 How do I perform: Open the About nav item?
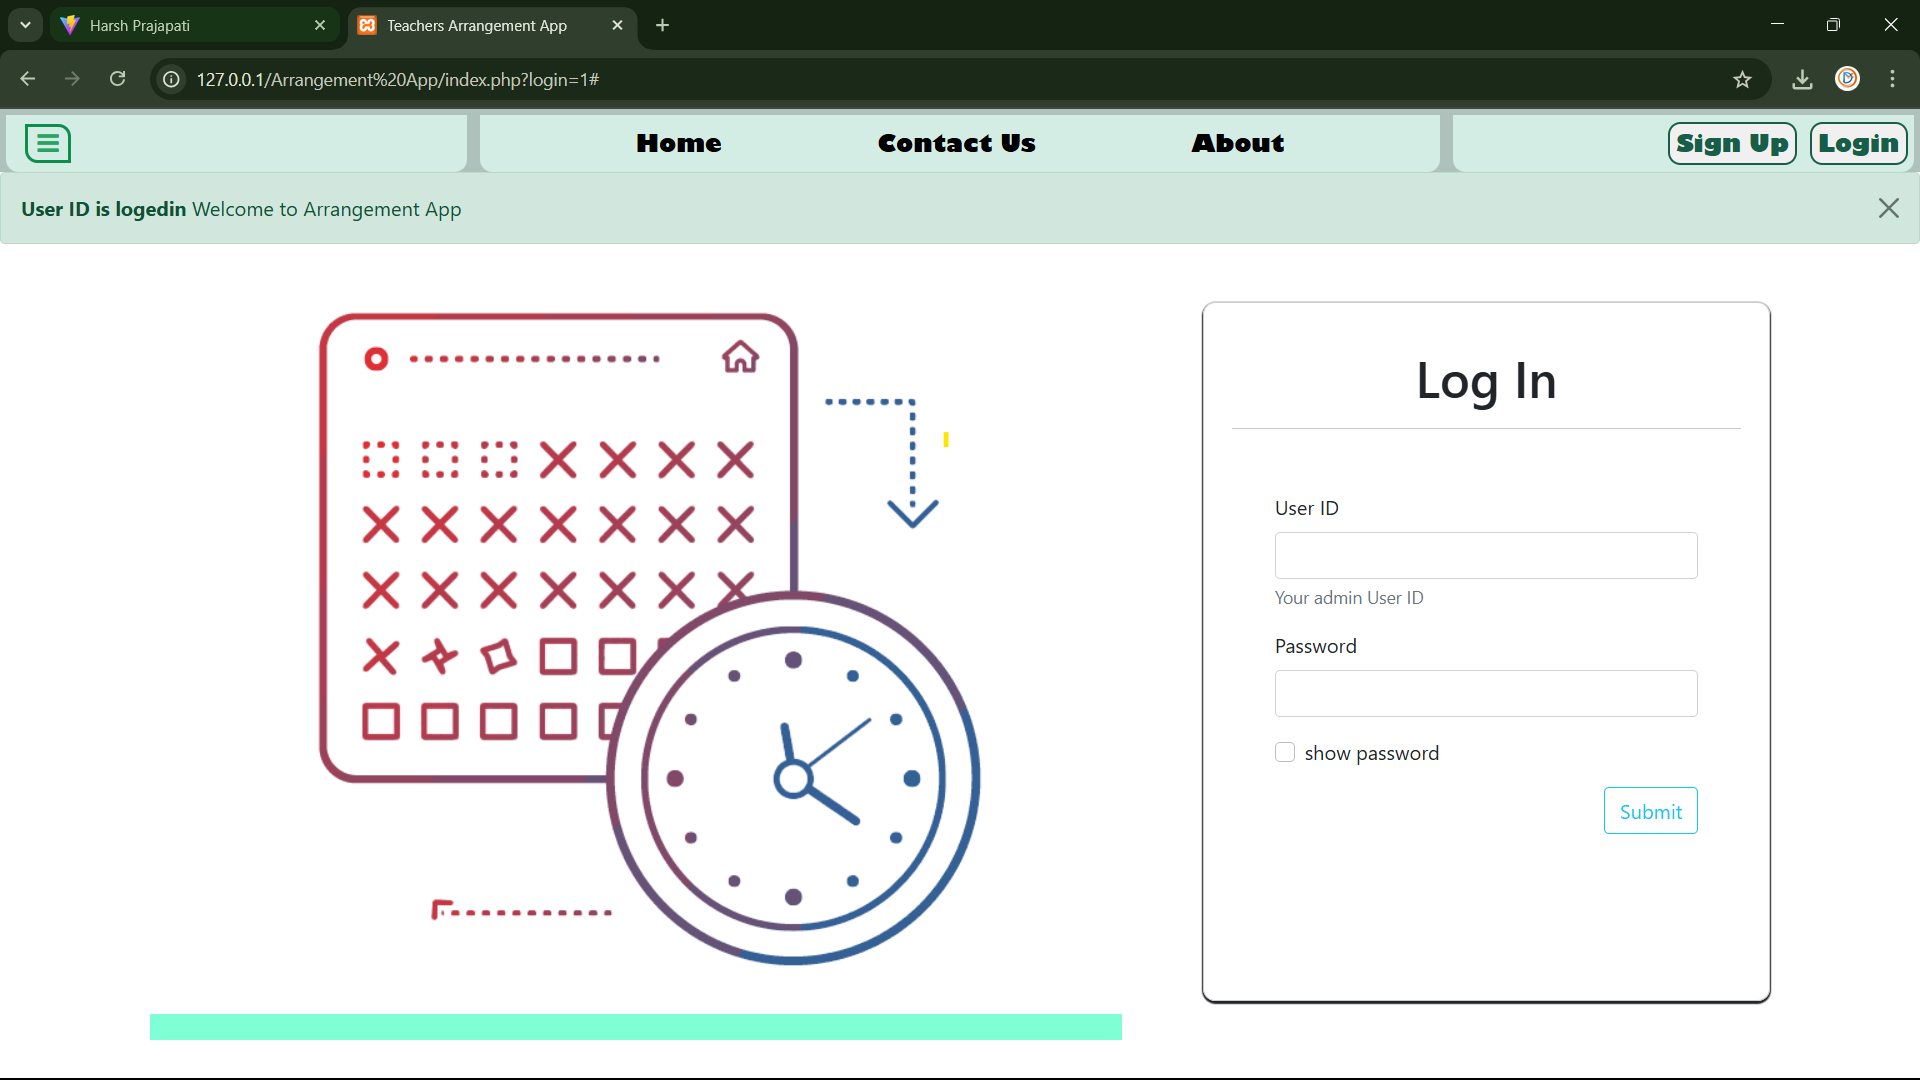1237,143
